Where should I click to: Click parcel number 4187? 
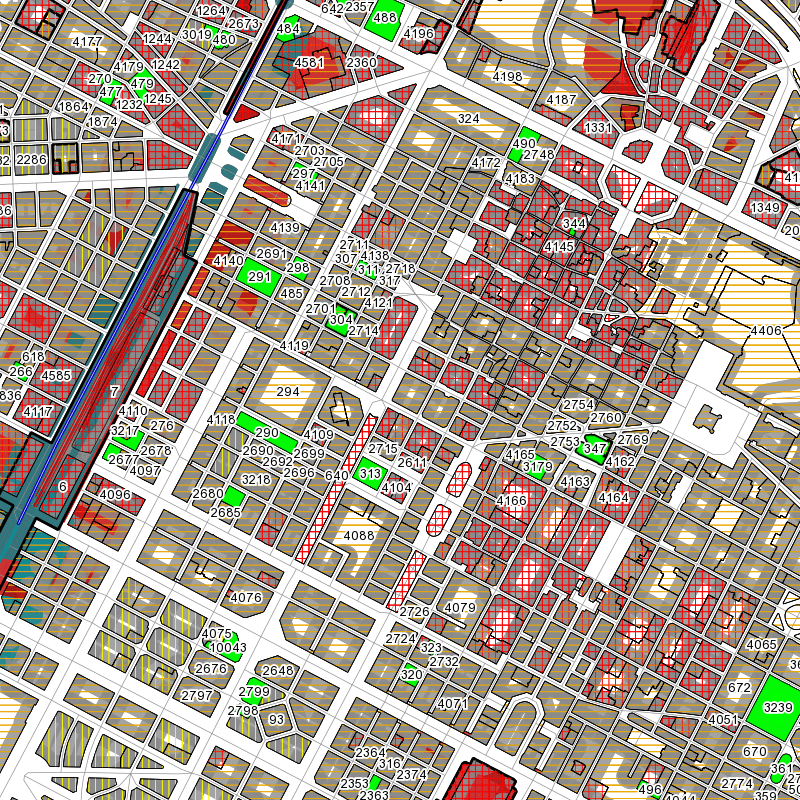[561, 99]
